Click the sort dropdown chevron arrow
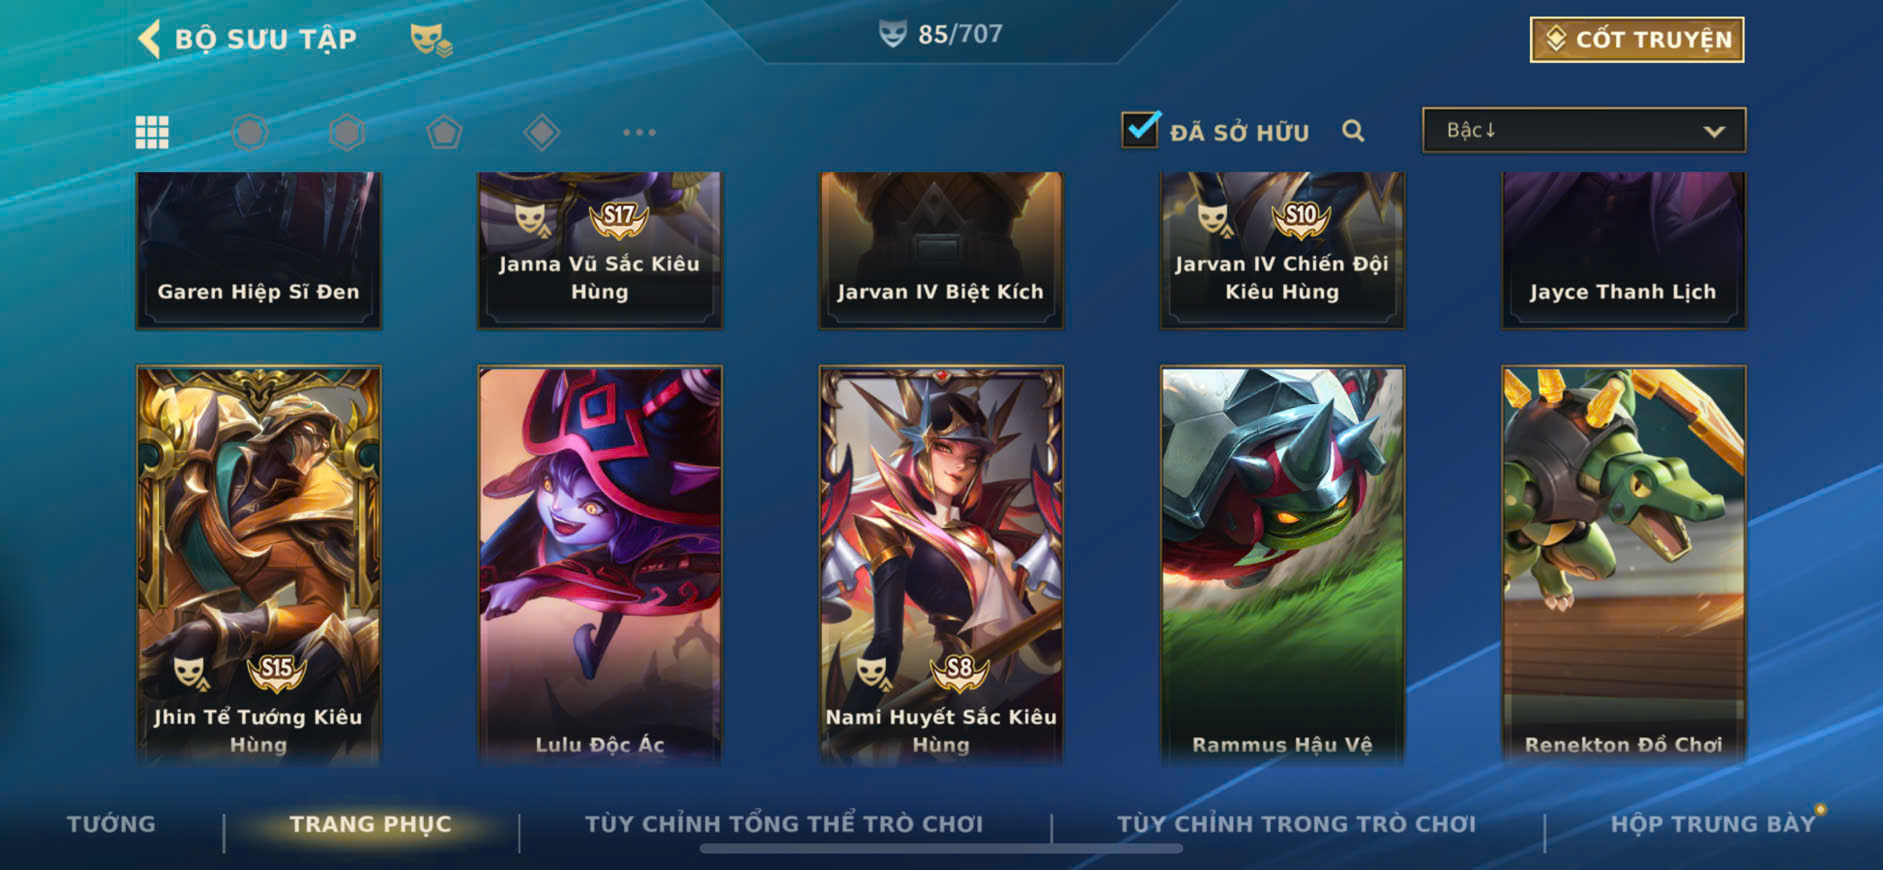This screenshot has width=1883, height=870. coord(1714,131)
